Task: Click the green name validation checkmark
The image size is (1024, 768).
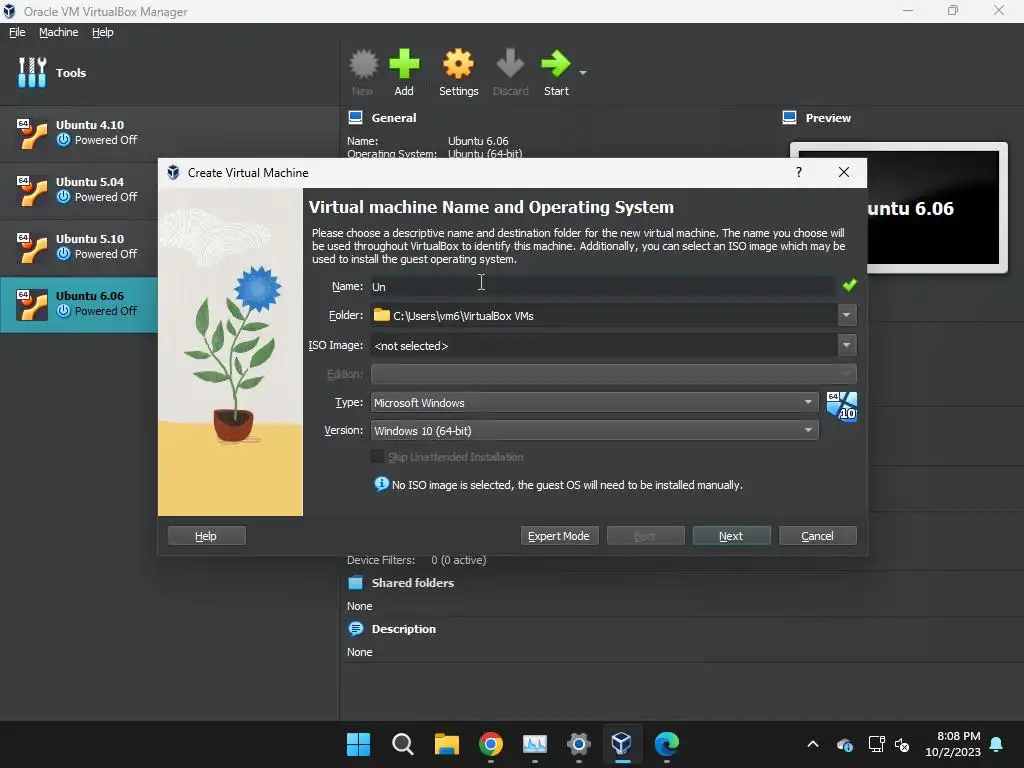Action: [x=850, y=285]
